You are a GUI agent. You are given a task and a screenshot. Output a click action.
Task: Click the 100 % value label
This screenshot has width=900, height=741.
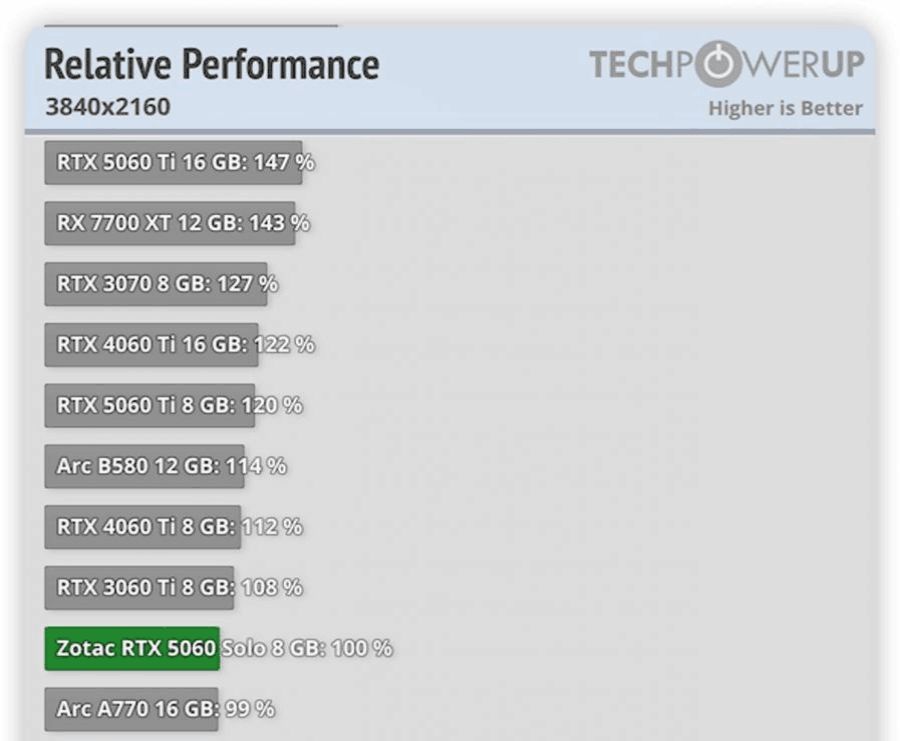pos(362,648)
